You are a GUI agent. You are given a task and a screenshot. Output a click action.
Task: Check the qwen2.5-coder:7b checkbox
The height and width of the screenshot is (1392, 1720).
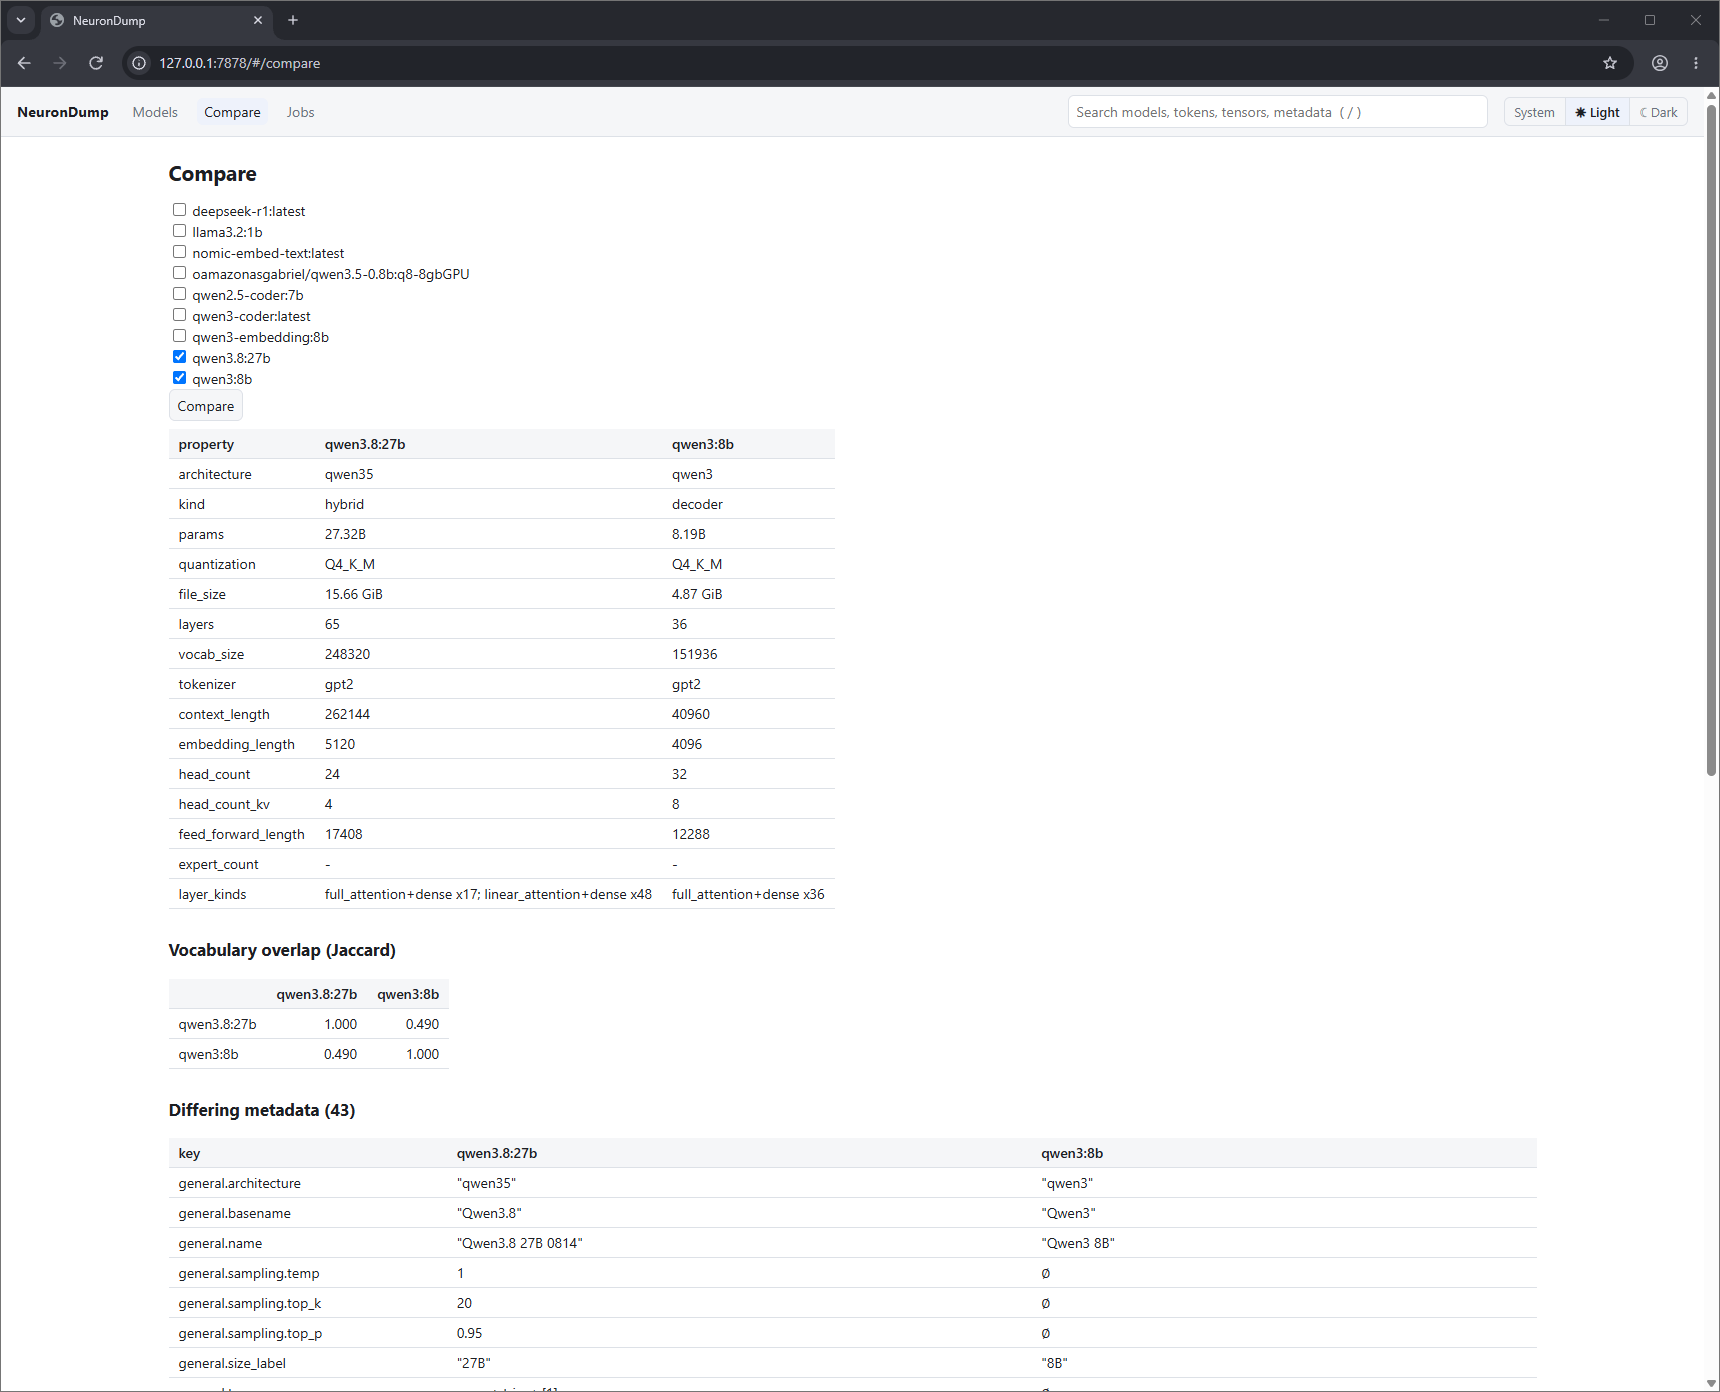click(179, 294)
